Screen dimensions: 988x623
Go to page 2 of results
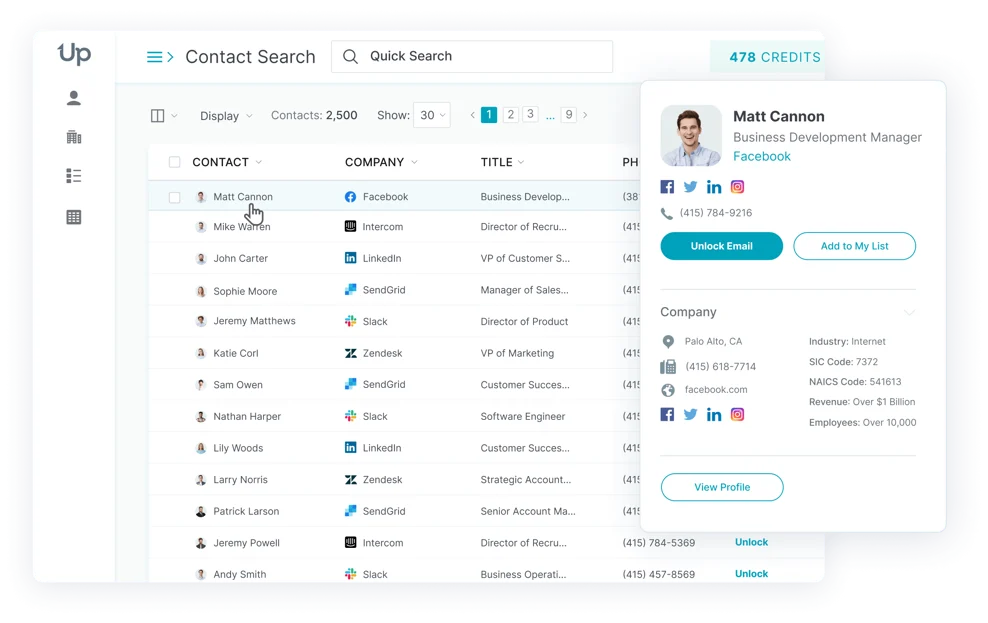tap(510, 115)
